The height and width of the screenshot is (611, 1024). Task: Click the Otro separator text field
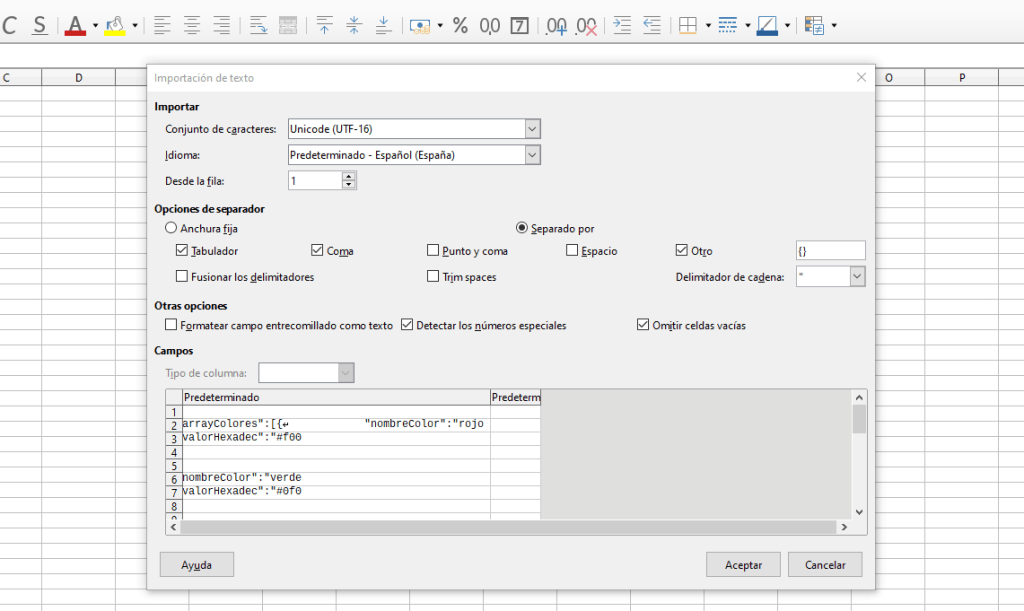[x=830, y=251]
